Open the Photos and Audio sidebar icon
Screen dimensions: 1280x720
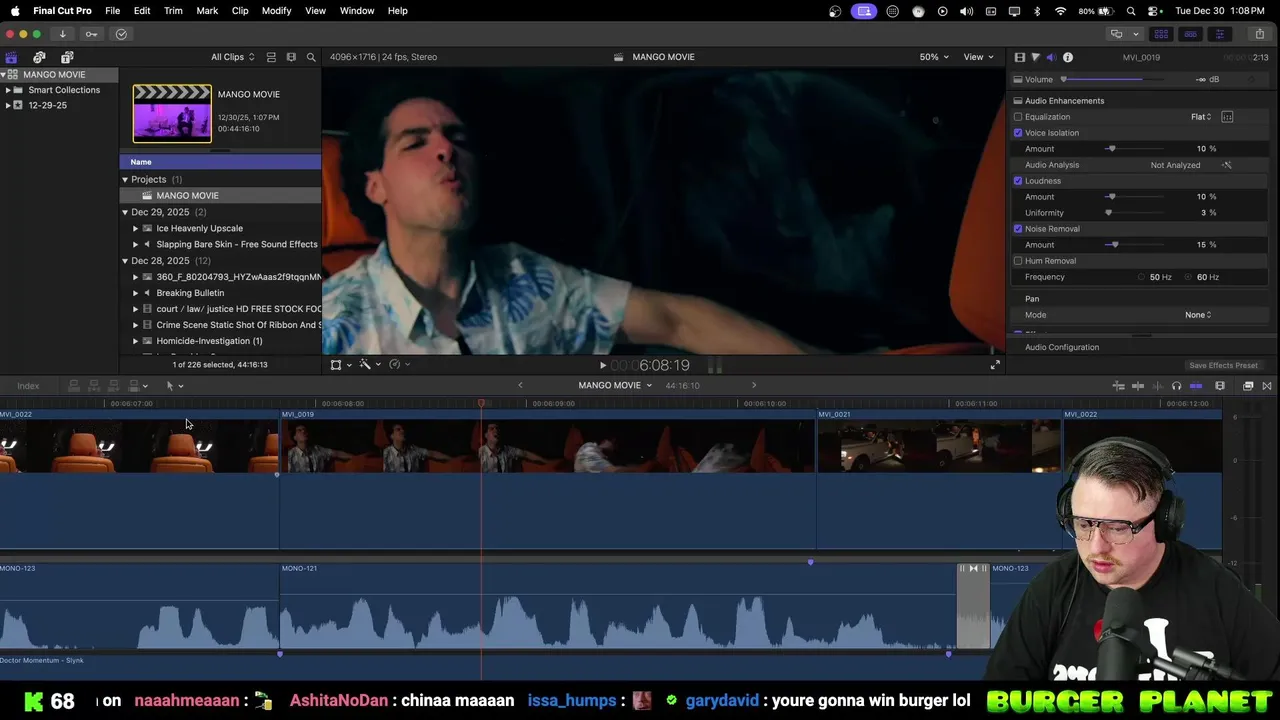(x=39, y=57)
